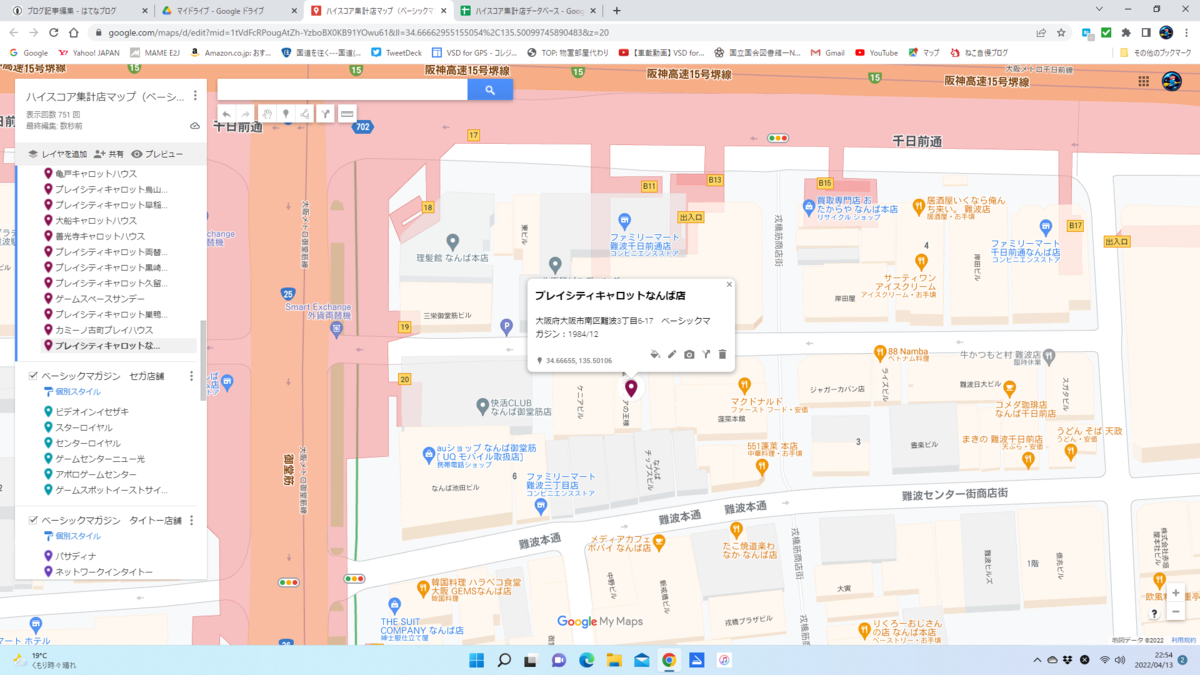The width and height of the screenshot is (1200, 675).
Task: Close the プレイシティキャロットなんば店 popup
Action: tap(729, 285)
